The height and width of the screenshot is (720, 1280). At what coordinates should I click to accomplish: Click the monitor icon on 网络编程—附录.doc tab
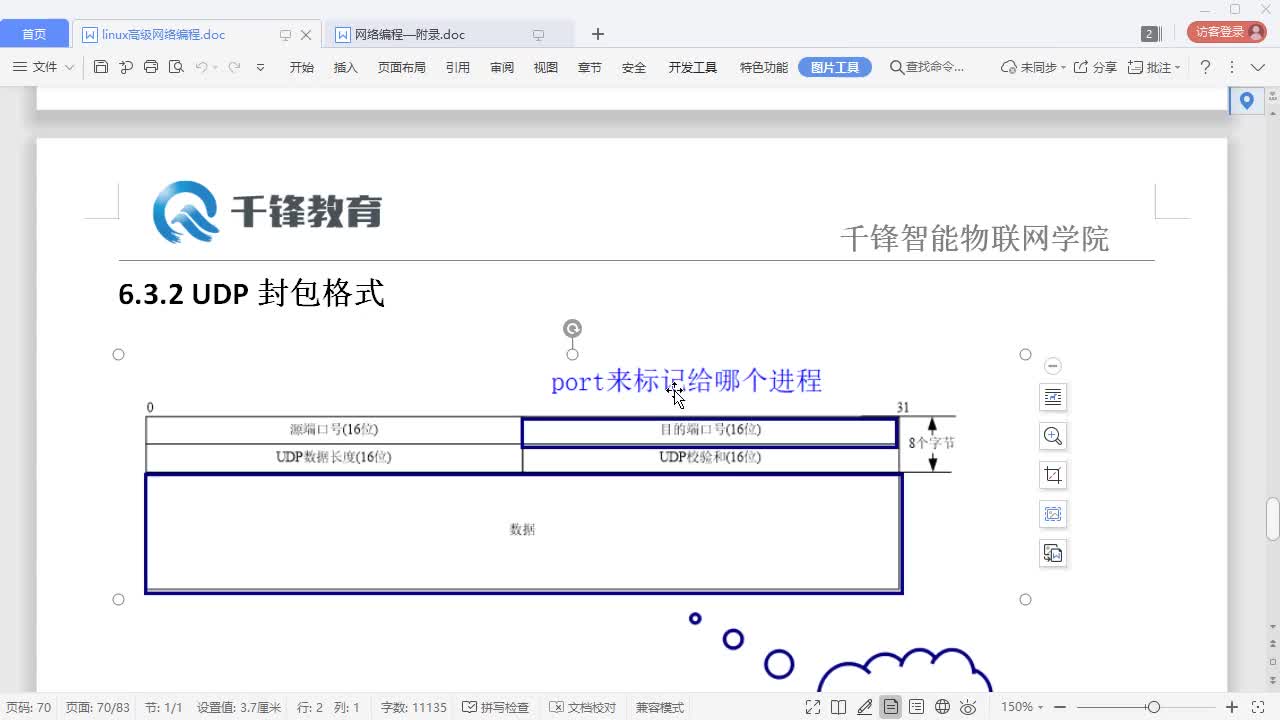[x=538, y=35]
